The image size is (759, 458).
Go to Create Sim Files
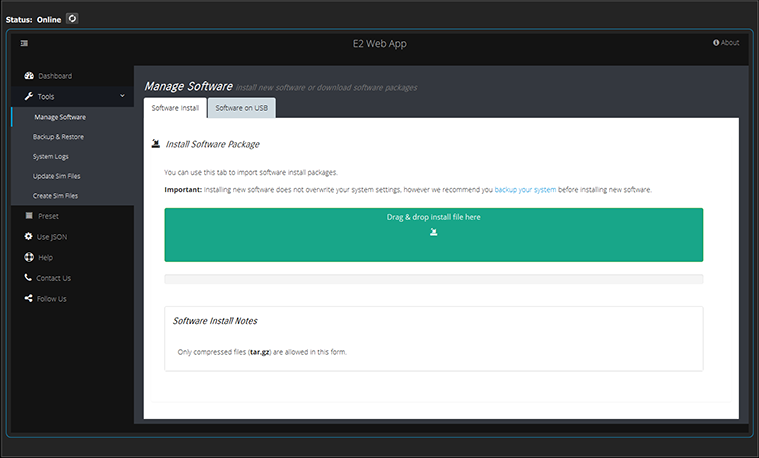pyautogui.click(x=73, y=196)
